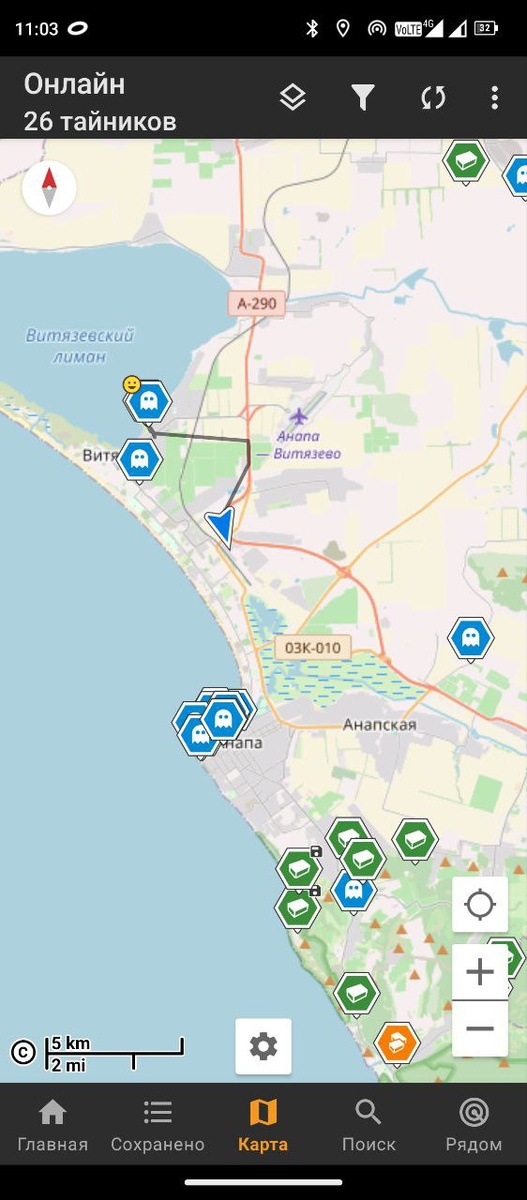527x1200 pixels.
Task: Select ghost cache with smiley found badge
Action: (x=148, y=401)
